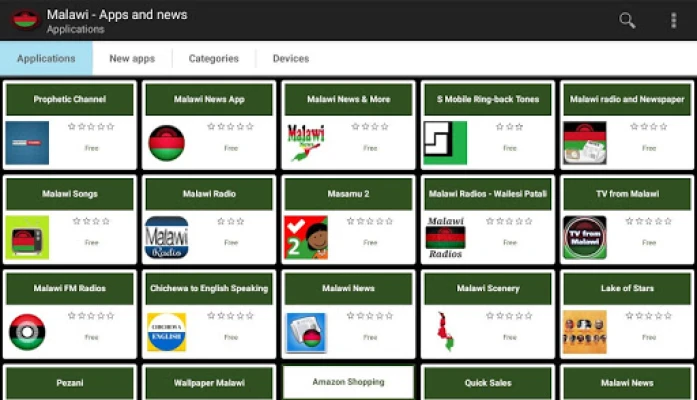Viewport: 697px width, 400px height.
Task: Tap the Malawi flag app logo
Action: (25, 20)
